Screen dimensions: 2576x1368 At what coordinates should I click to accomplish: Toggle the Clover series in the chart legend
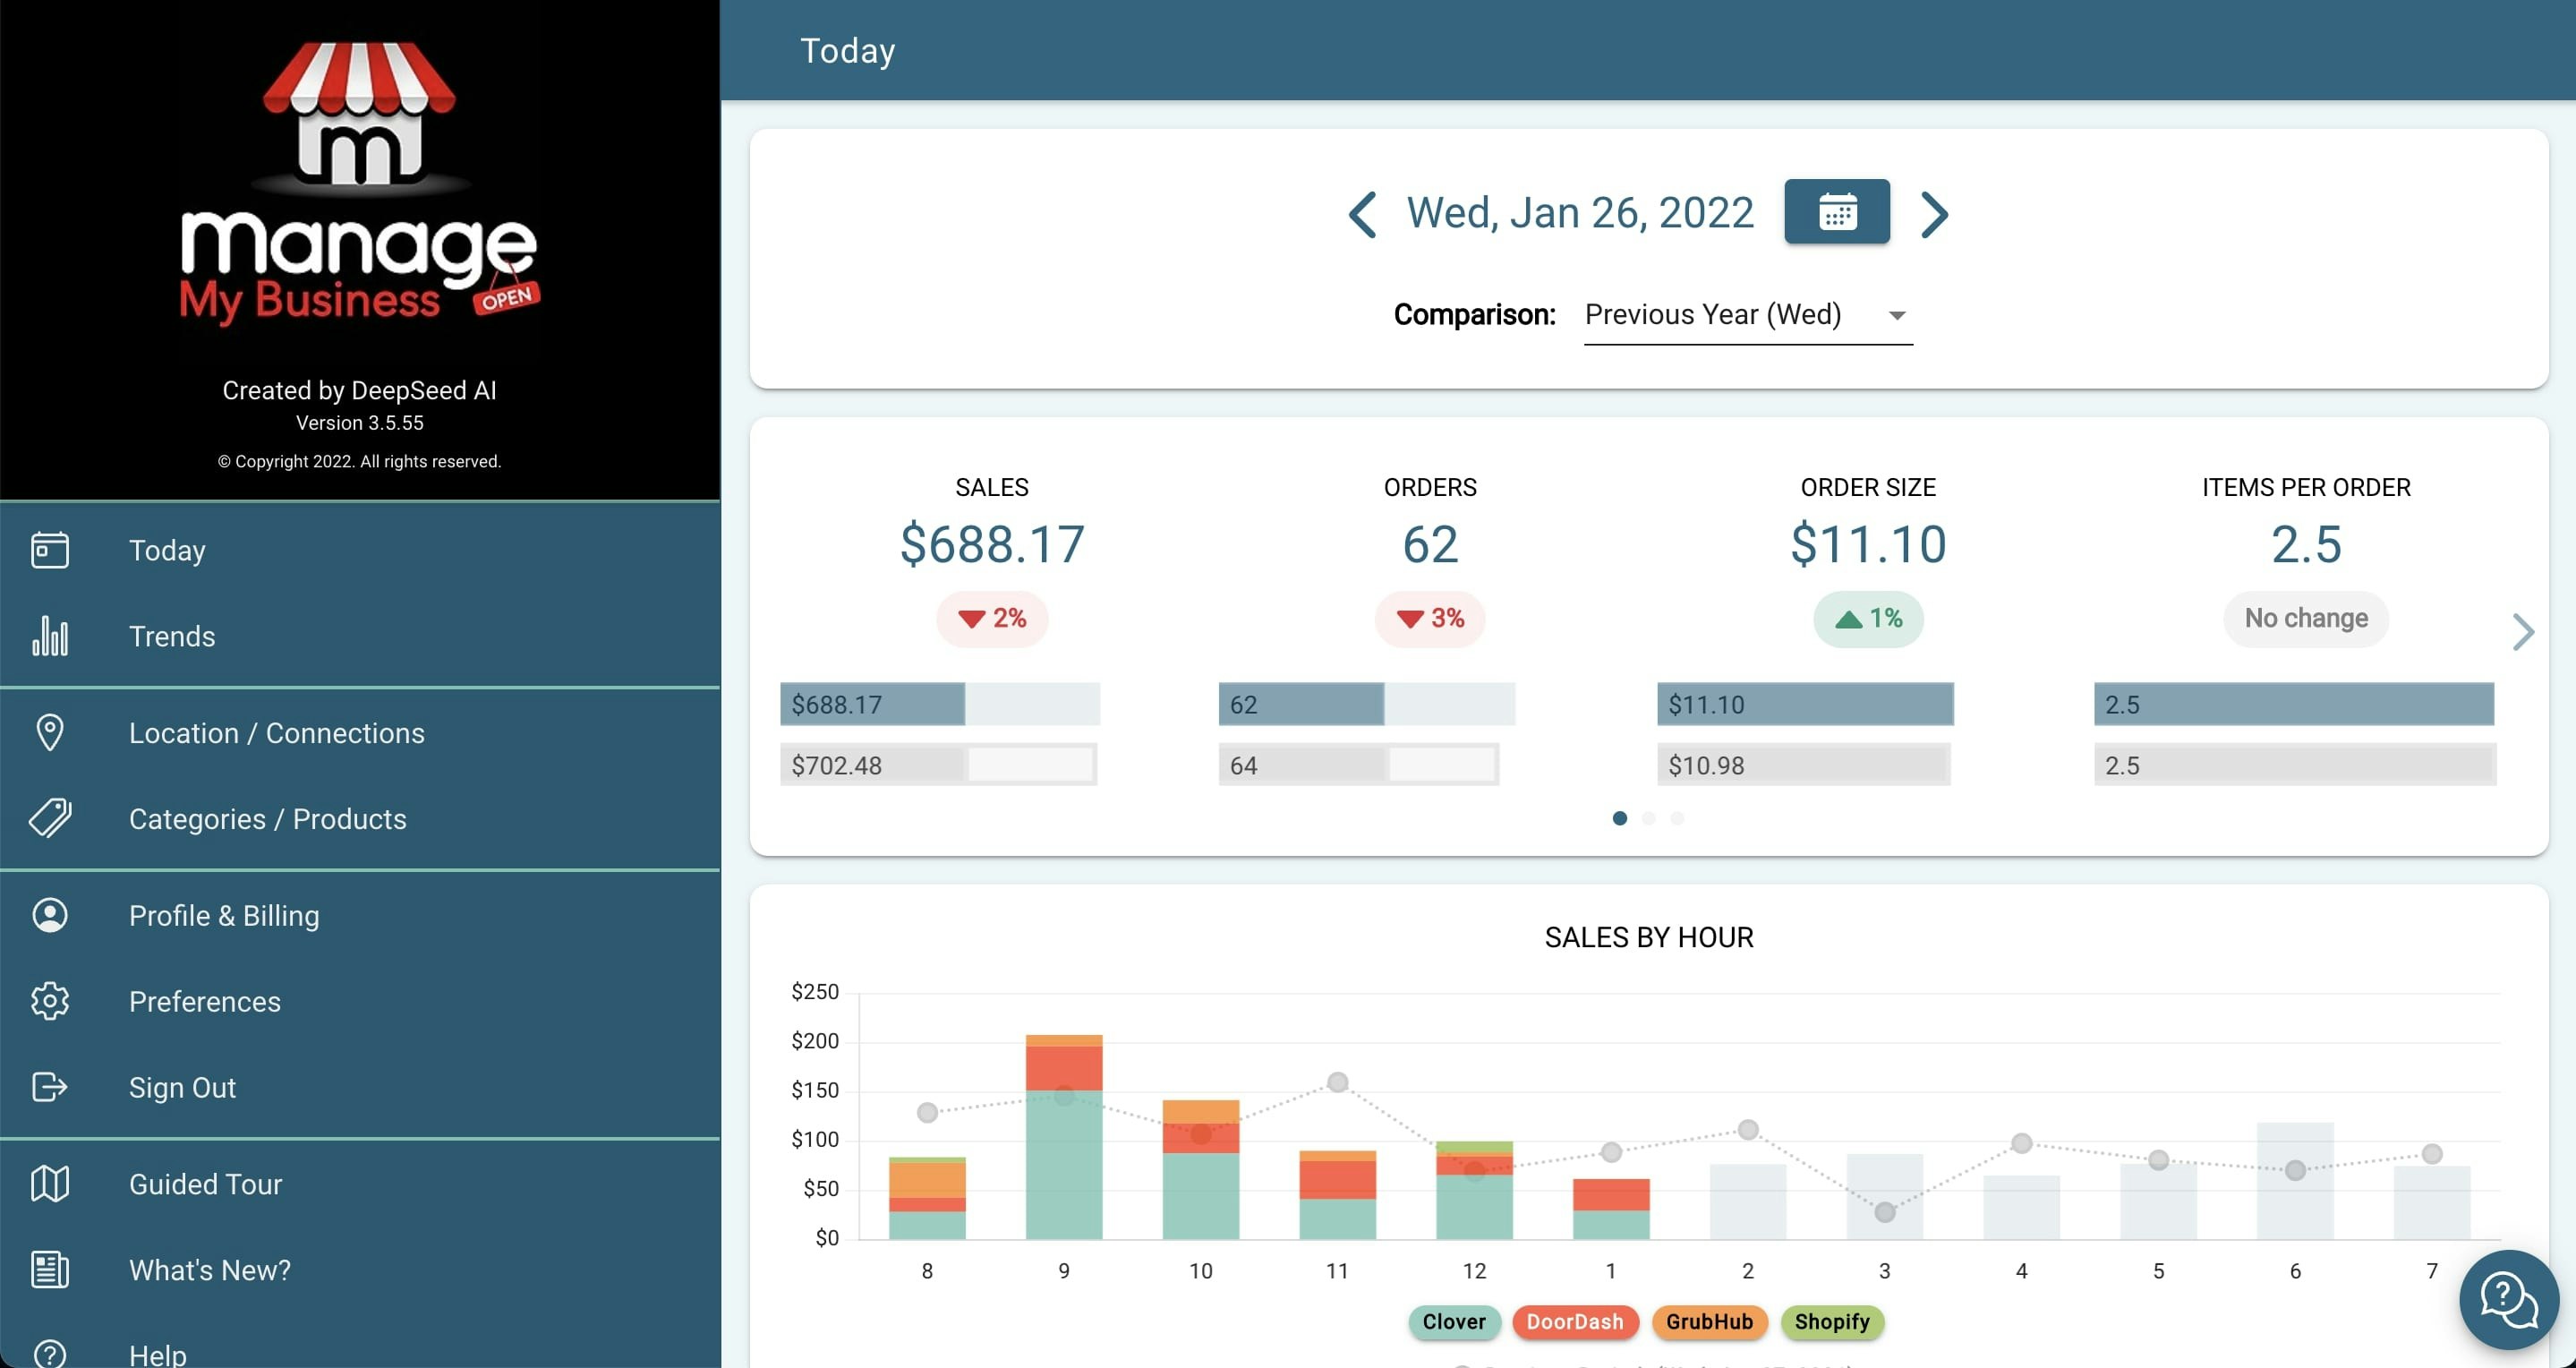(x=1454, y=1322)
